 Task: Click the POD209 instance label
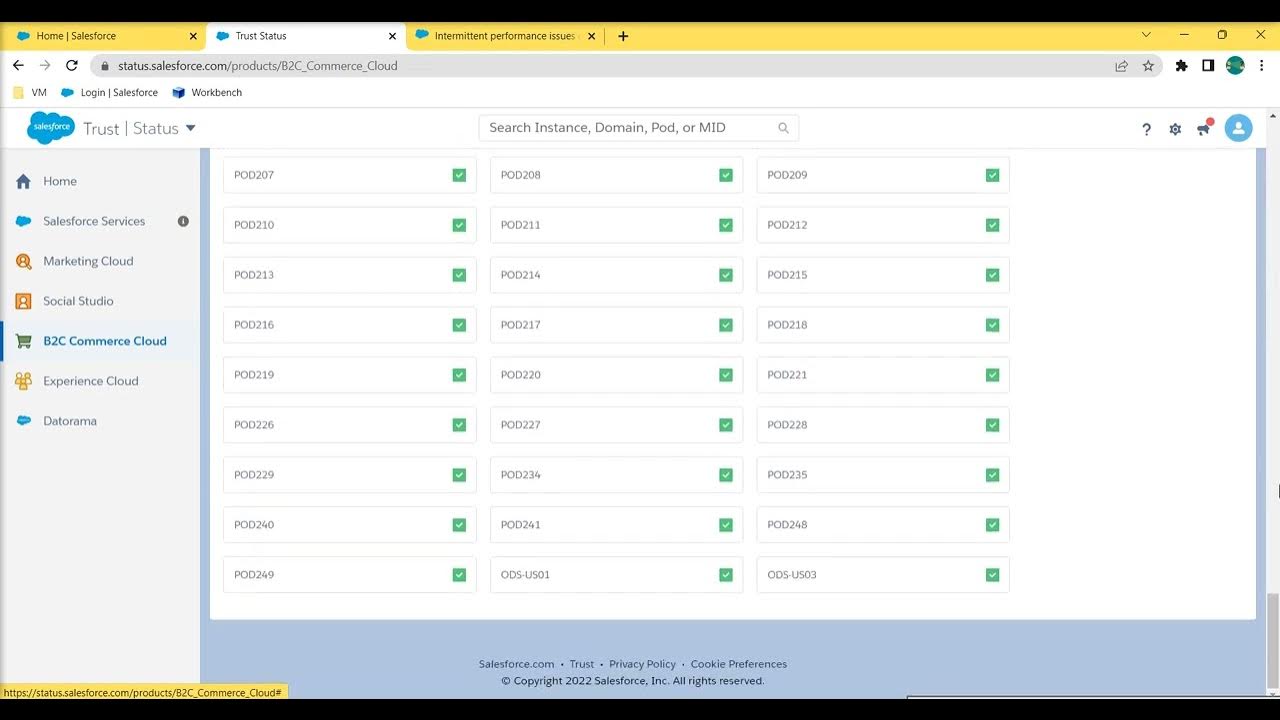tap(787, 175)
